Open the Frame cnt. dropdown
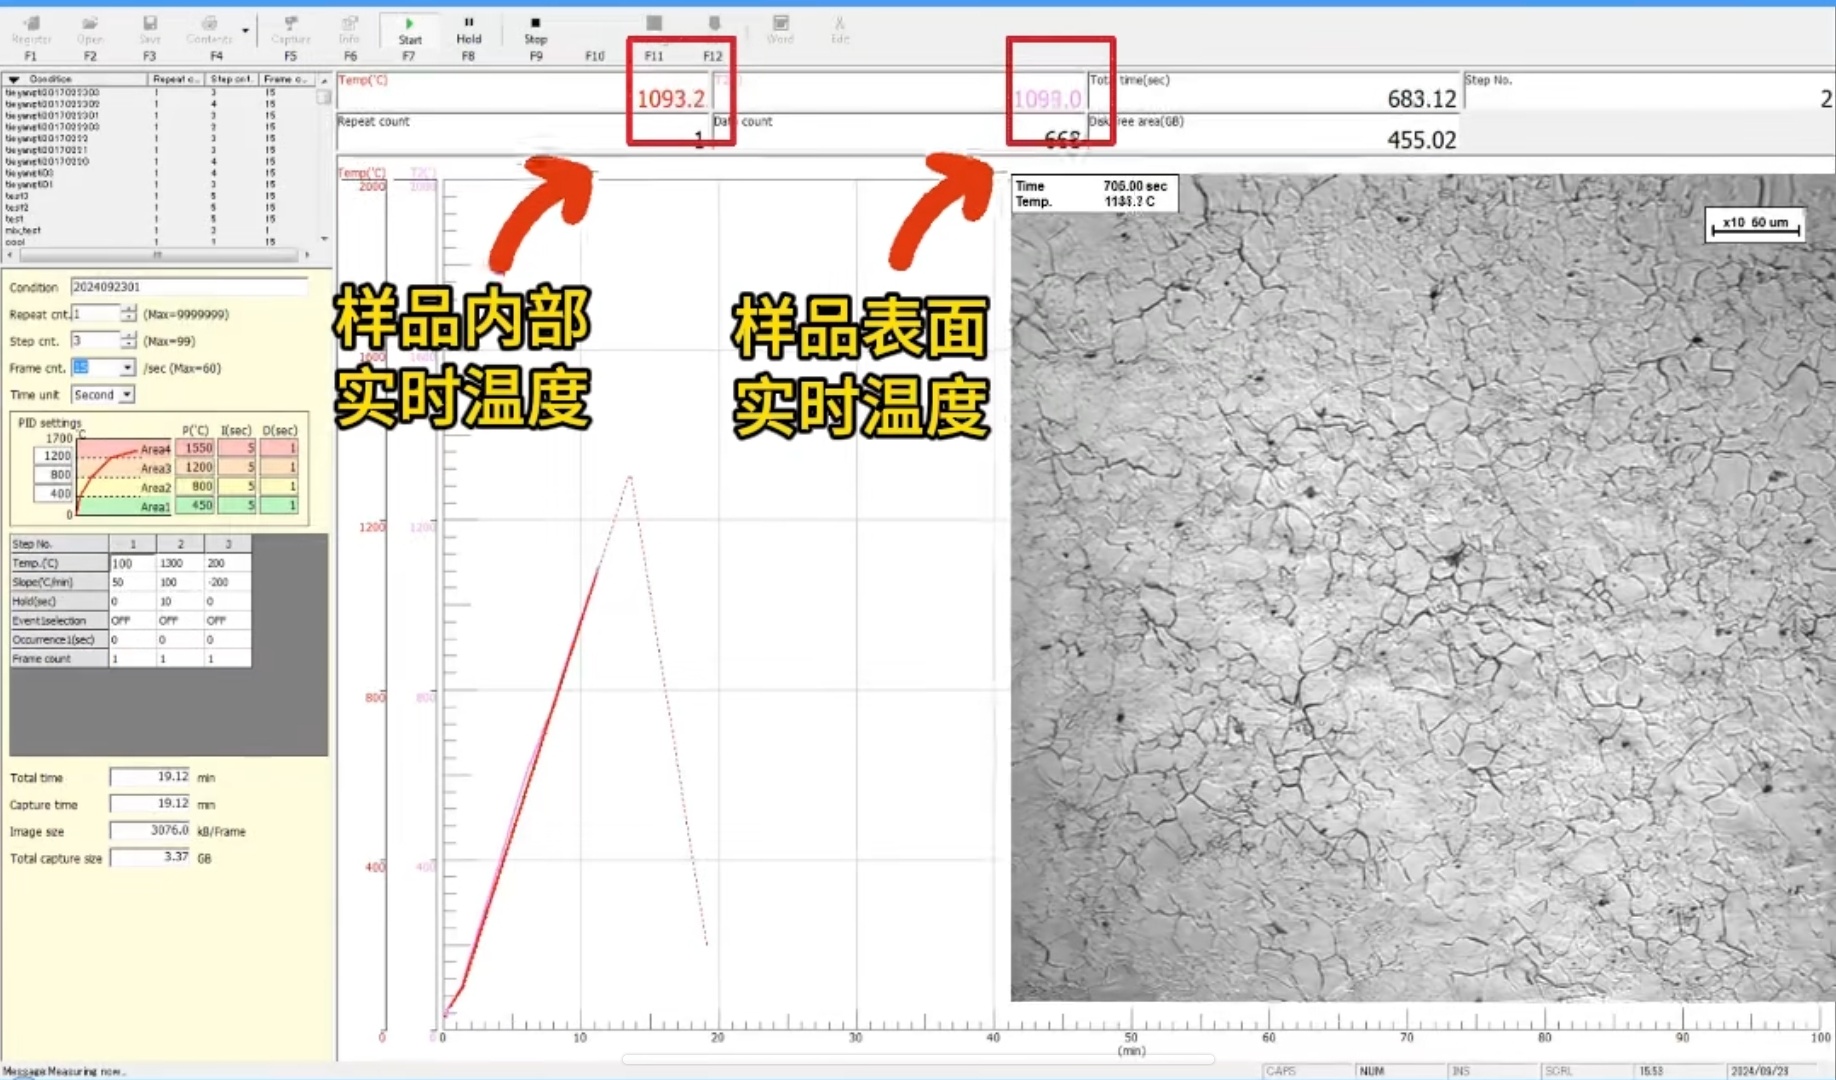The width and height of the screenshot is (1836, 1080). point(127,368)
